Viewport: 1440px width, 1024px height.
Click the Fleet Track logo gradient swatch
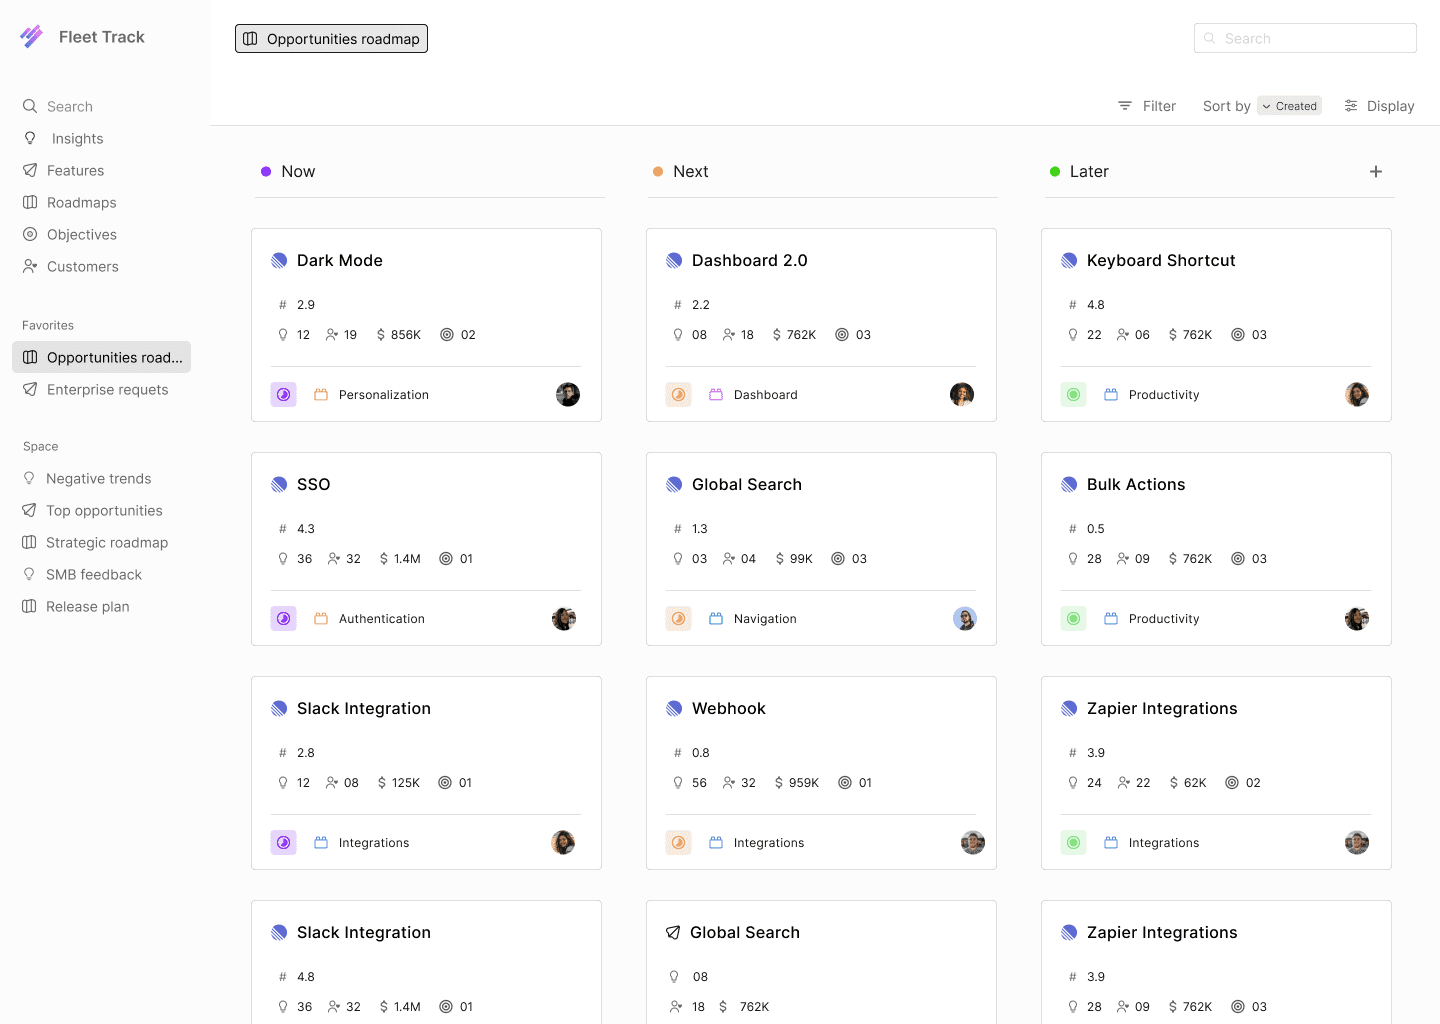point(31,36)
